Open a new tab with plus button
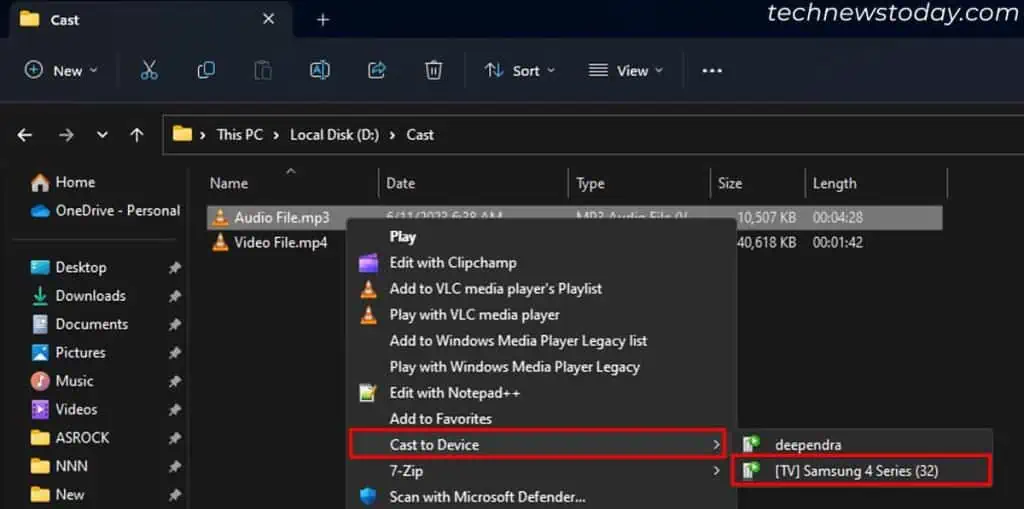 (322, 20)
